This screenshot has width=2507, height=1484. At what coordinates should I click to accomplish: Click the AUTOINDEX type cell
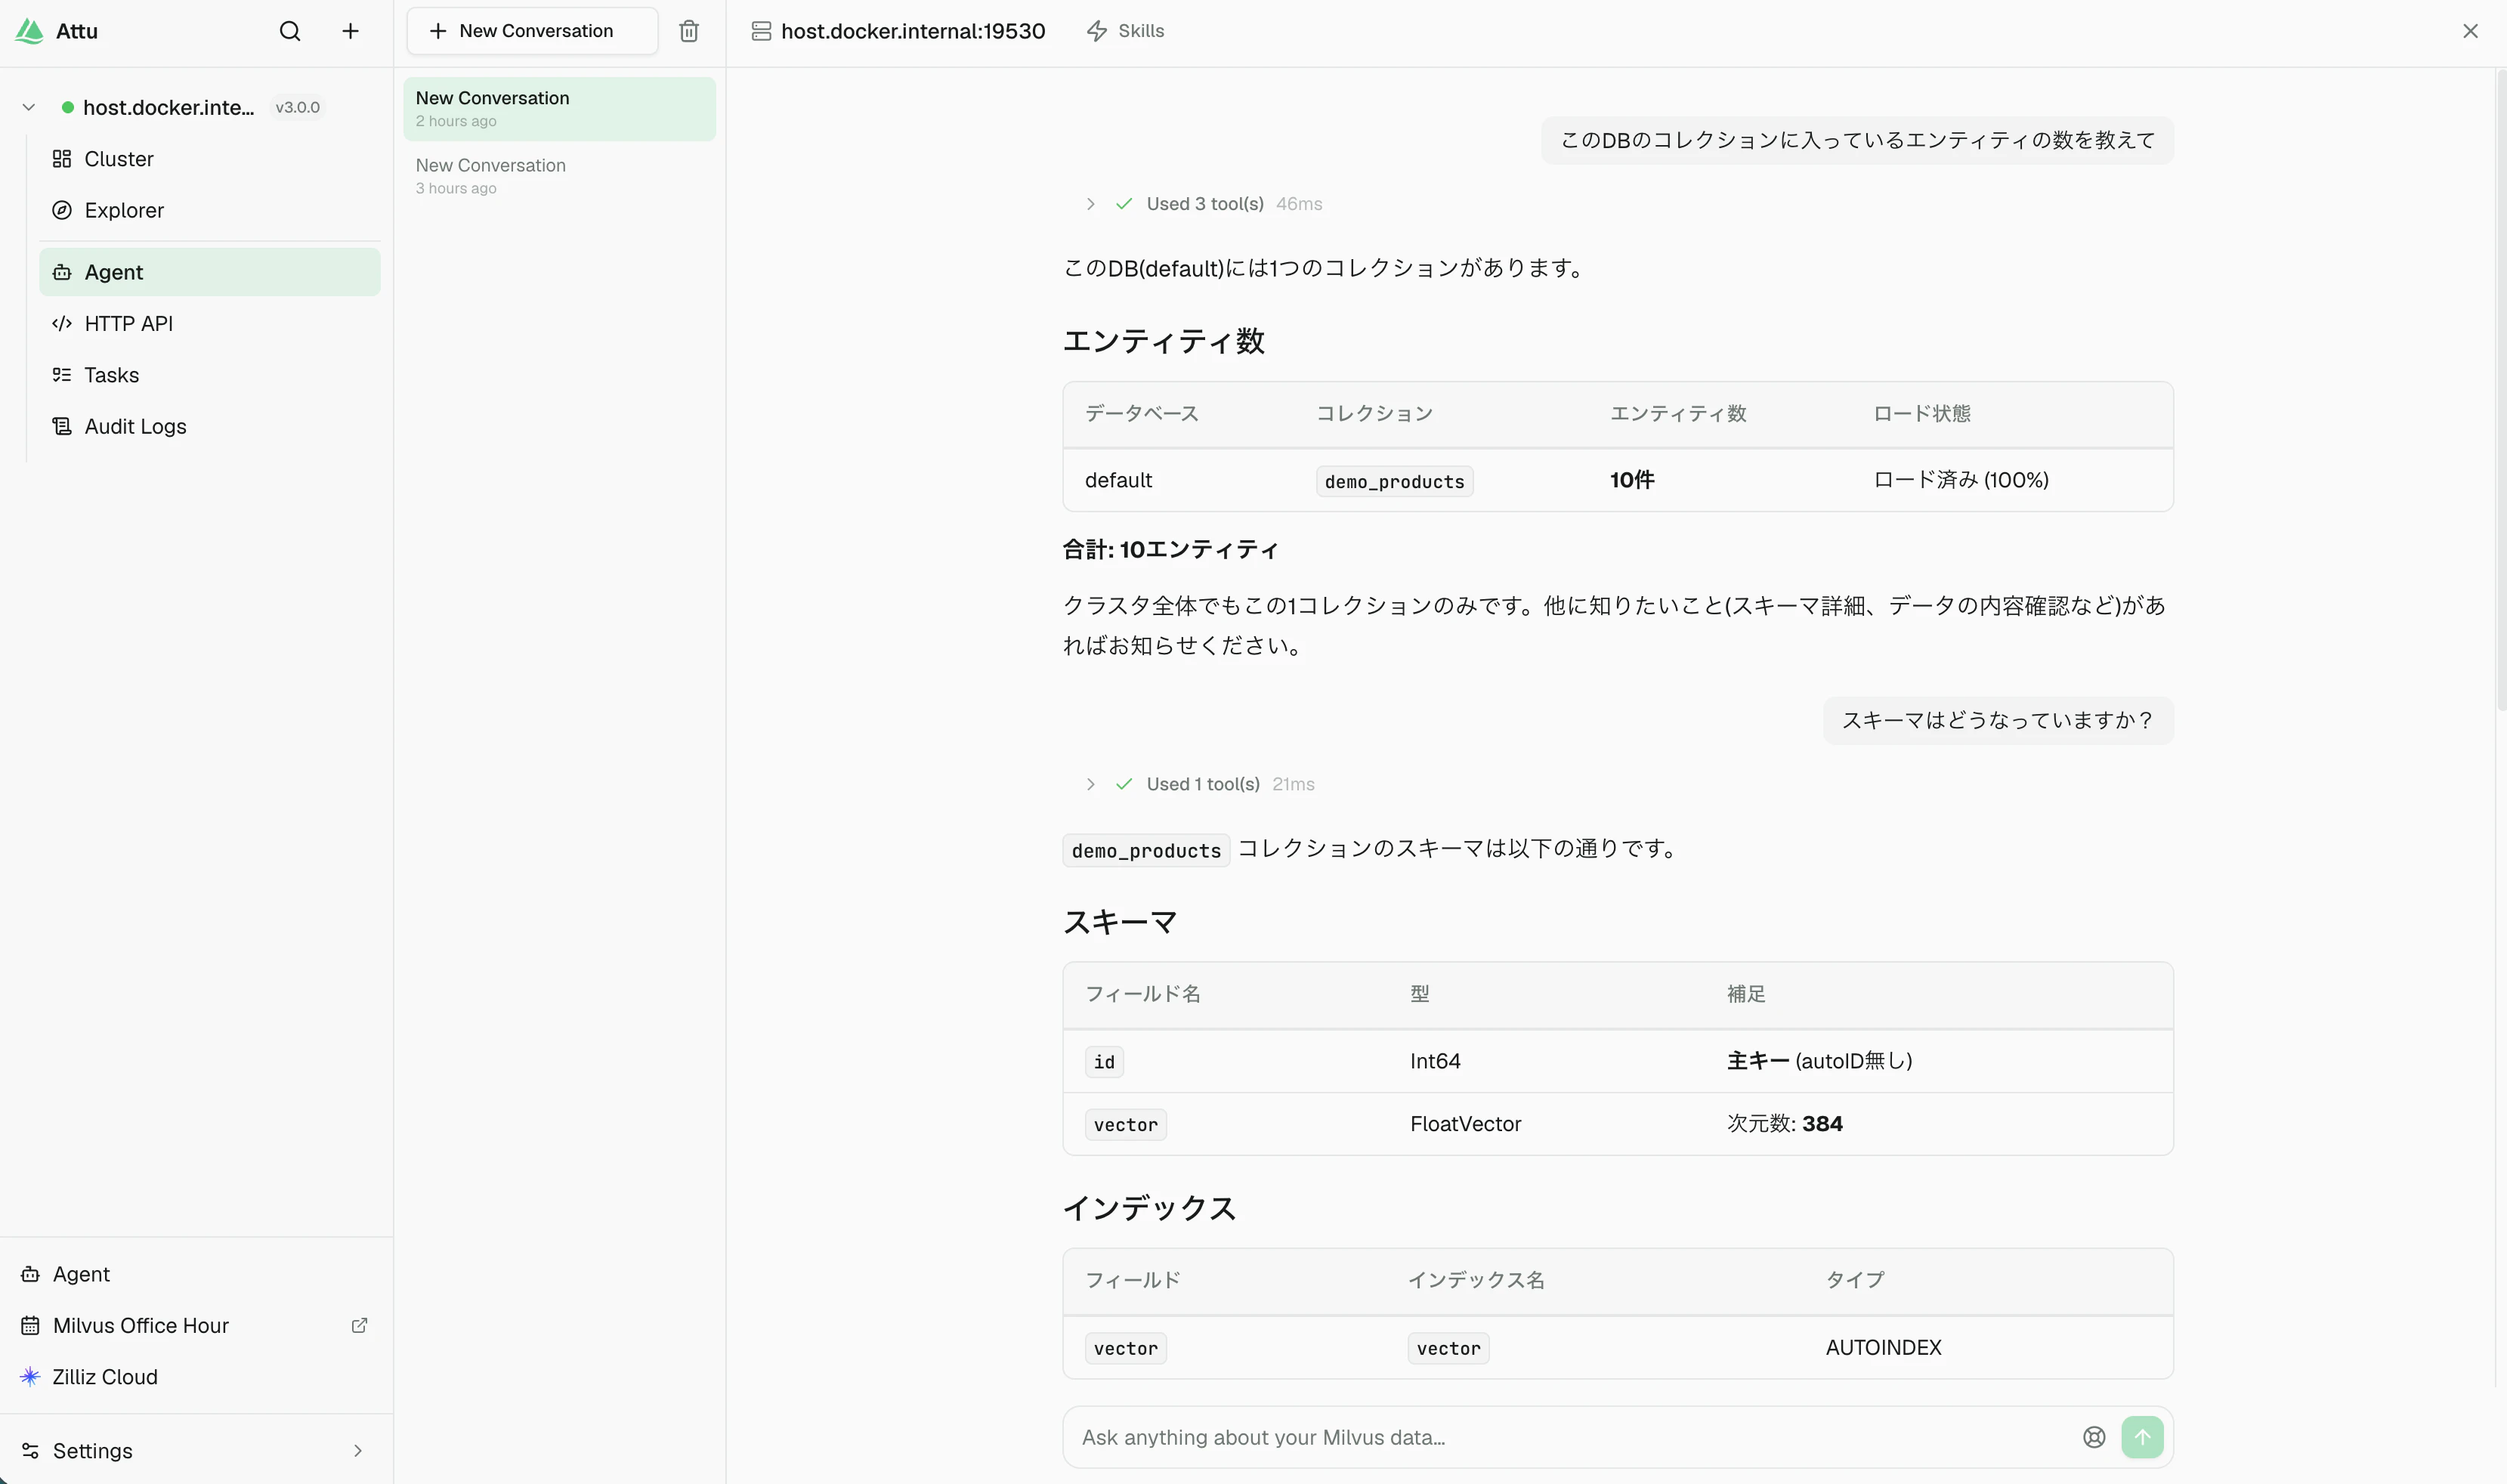[x=1883, y=1347]
